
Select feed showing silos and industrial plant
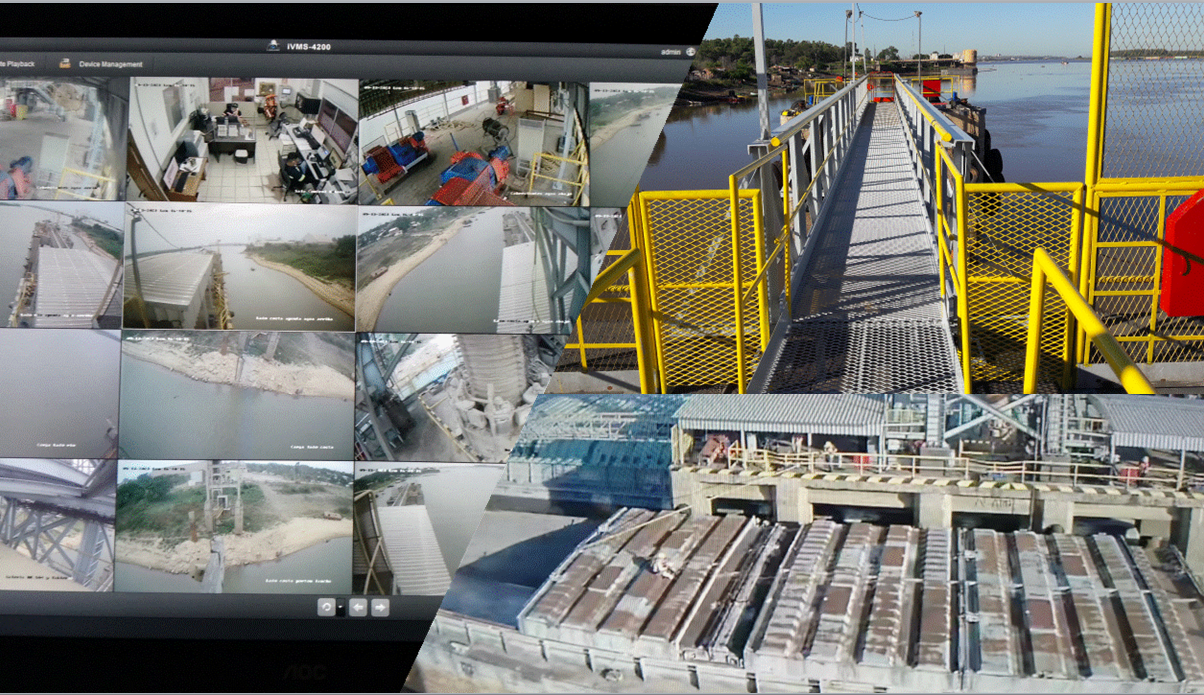[450, 397]
